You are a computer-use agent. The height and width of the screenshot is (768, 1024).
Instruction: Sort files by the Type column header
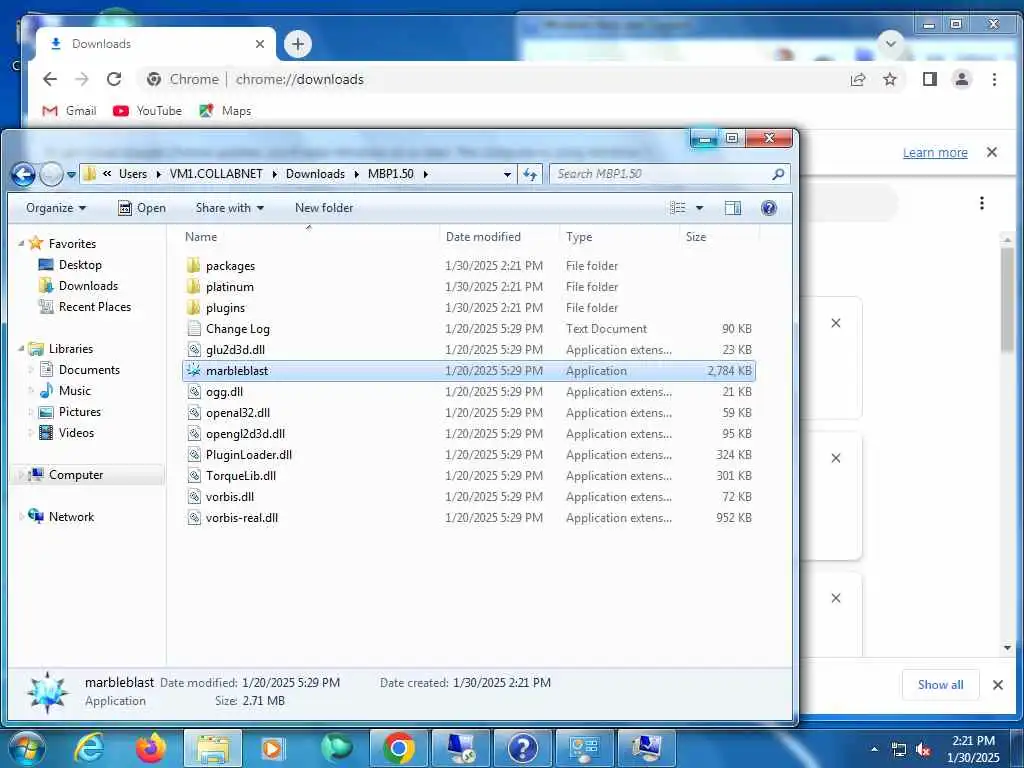pos(579,237)
